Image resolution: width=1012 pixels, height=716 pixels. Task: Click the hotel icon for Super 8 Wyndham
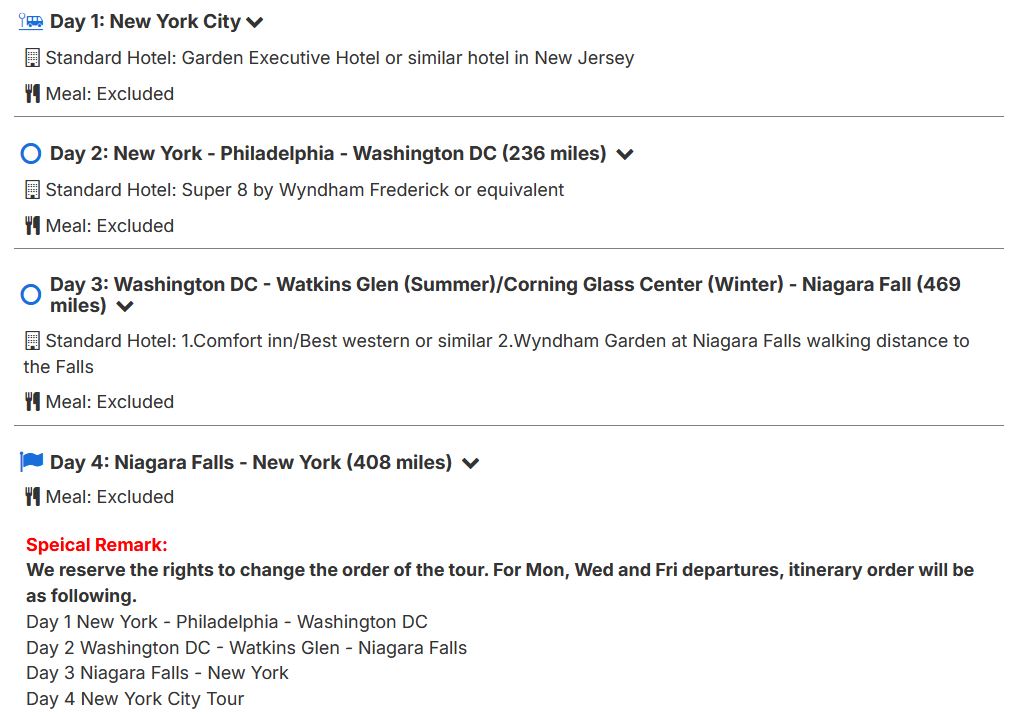[x=32, y=190]
